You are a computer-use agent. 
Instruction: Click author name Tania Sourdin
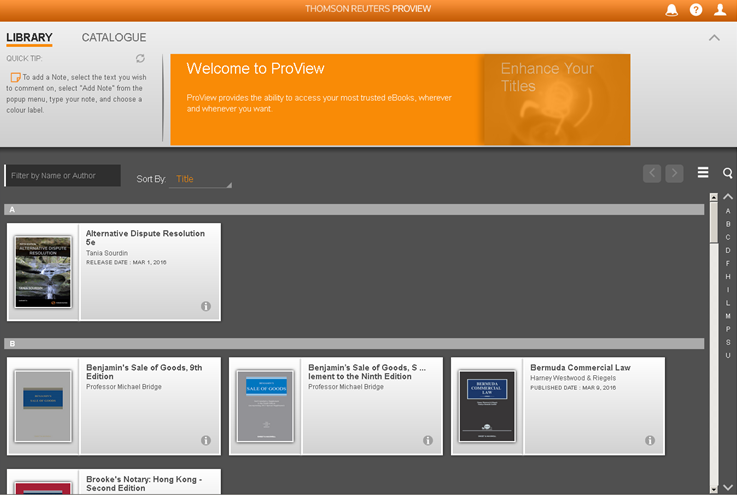coord(107,253)
